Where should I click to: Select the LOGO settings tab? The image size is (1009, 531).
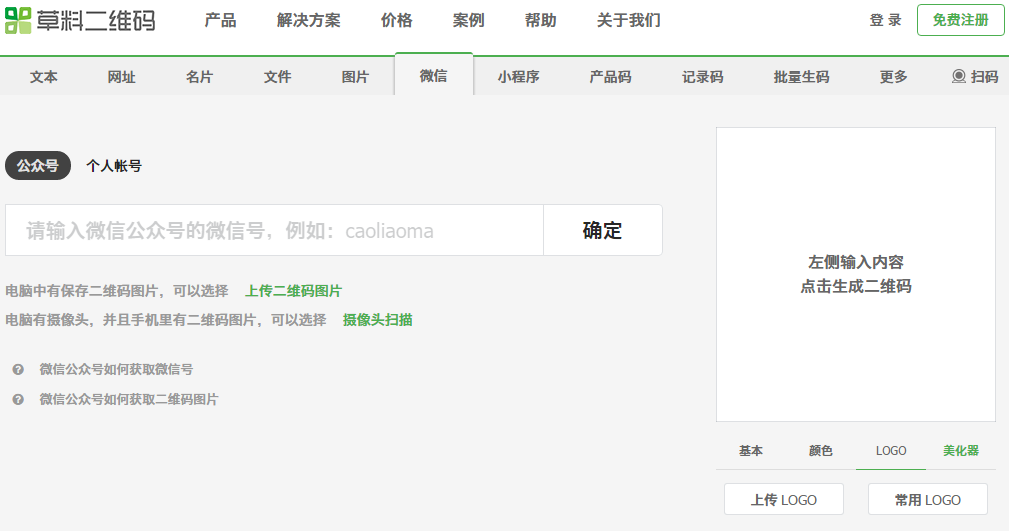coord(891,451)
